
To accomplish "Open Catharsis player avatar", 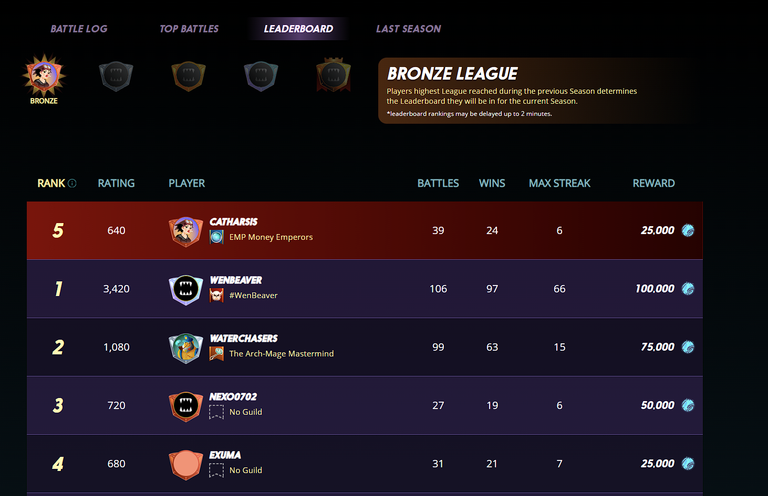I will pos(186,231).
